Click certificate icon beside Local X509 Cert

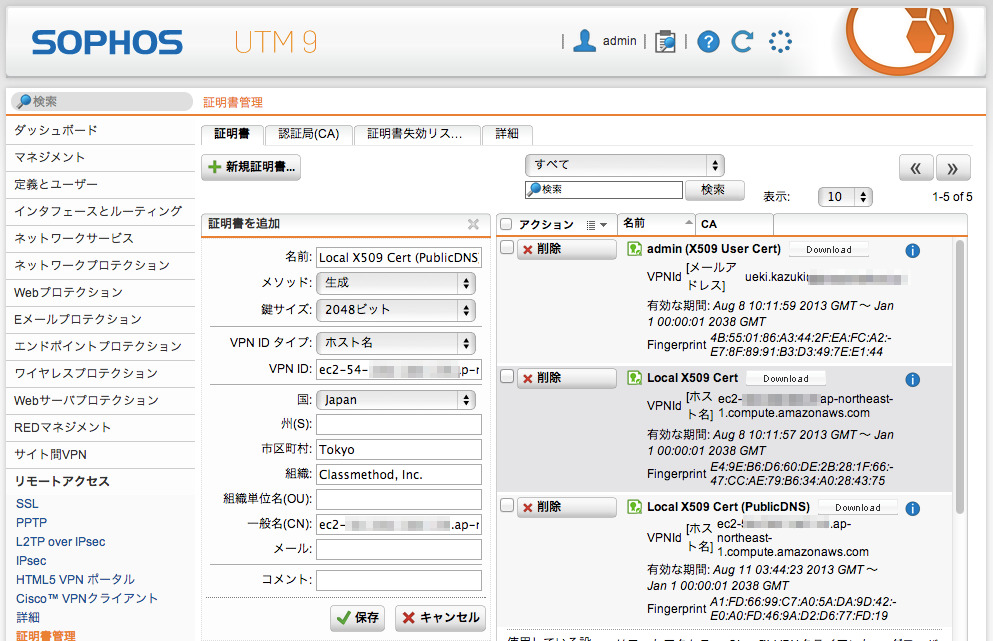tap(634, 378)
